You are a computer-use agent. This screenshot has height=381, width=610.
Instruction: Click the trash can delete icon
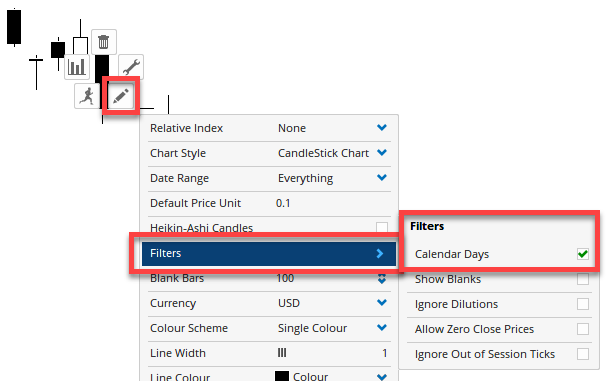coord(103,42)
